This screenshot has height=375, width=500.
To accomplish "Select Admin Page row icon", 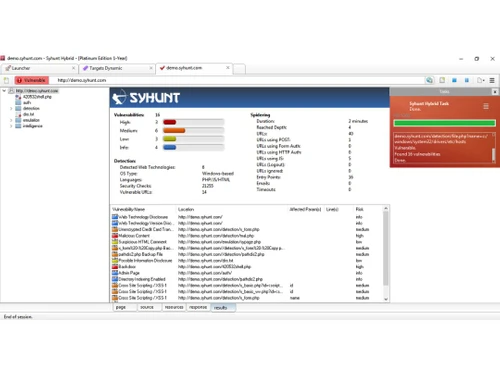I will click(x=115, y=273).
